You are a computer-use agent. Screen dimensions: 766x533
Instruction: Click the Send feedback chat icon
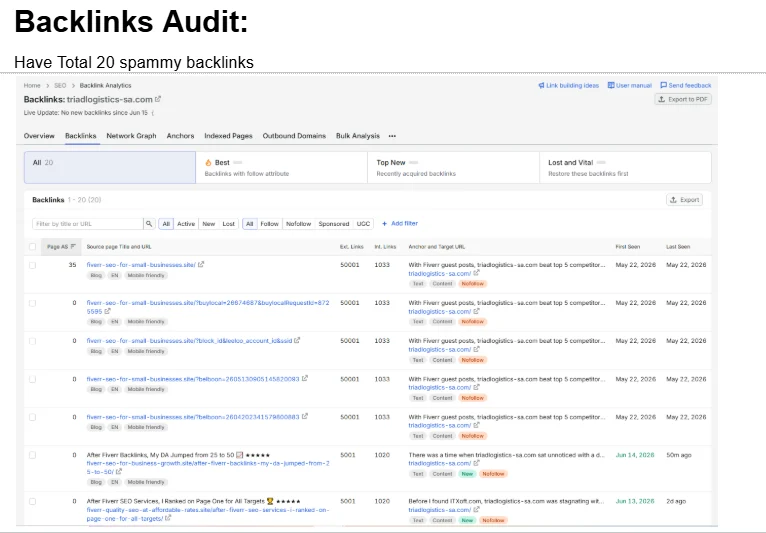click(663, 85)
